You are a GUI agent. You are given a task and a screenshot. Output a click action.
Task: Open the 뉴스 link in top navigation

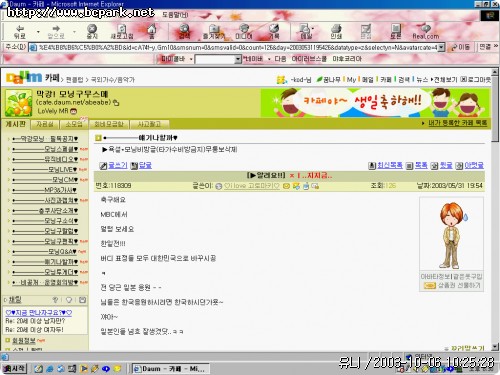click(x=422, y=80)
